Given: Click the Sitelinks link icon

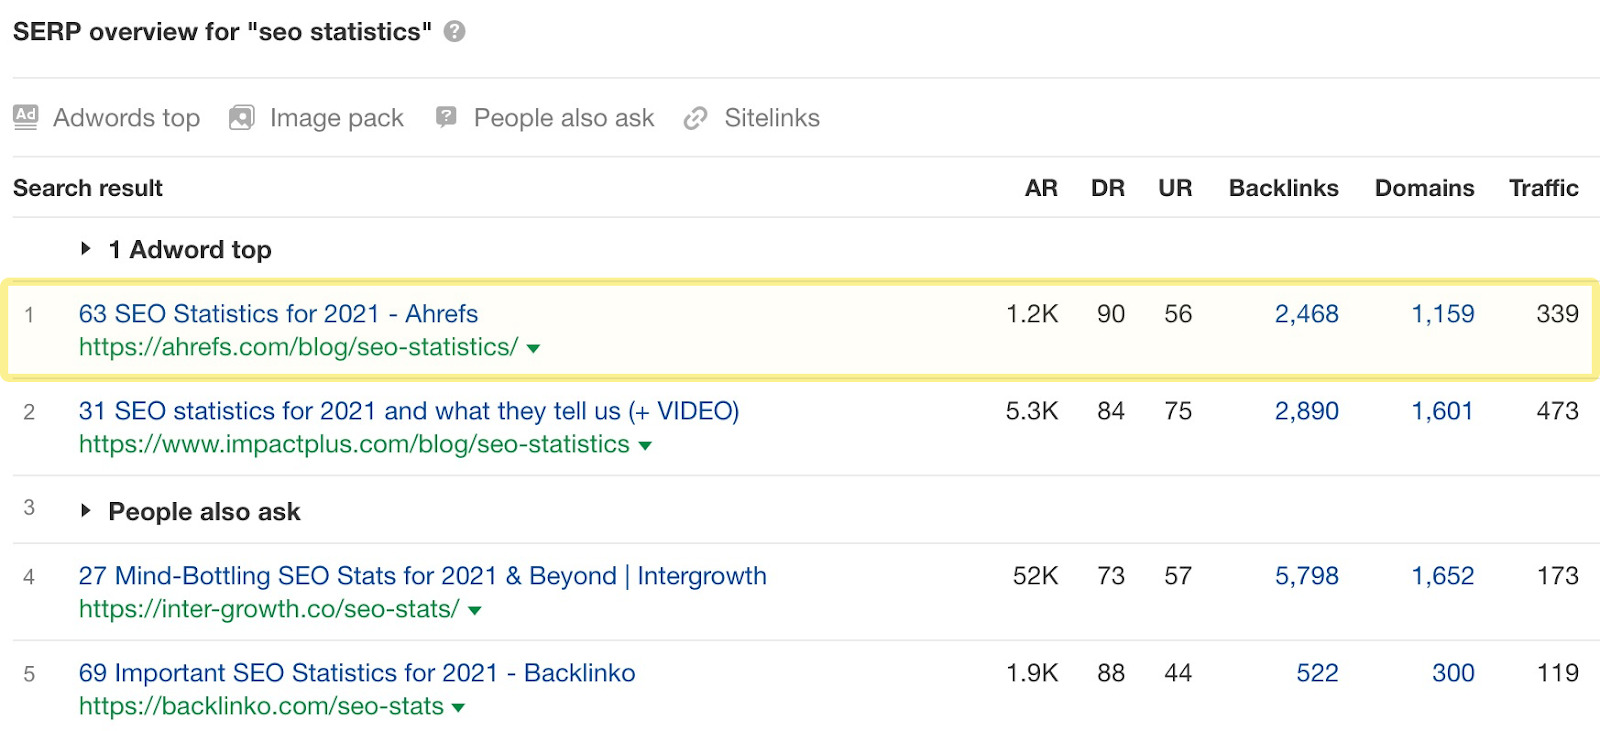Looking at the screenshot, I should pyautogui.click(x=695, y=117).
